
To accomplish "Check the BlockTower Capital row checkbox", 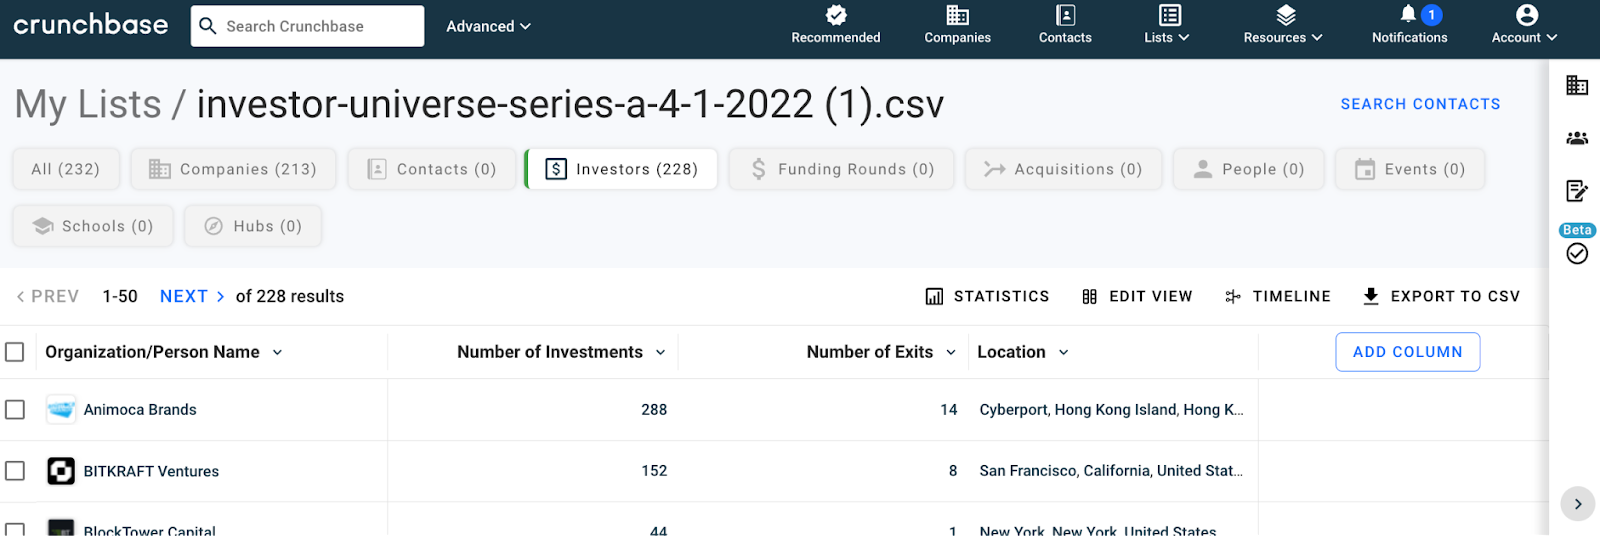I will [x=15, y=529].
